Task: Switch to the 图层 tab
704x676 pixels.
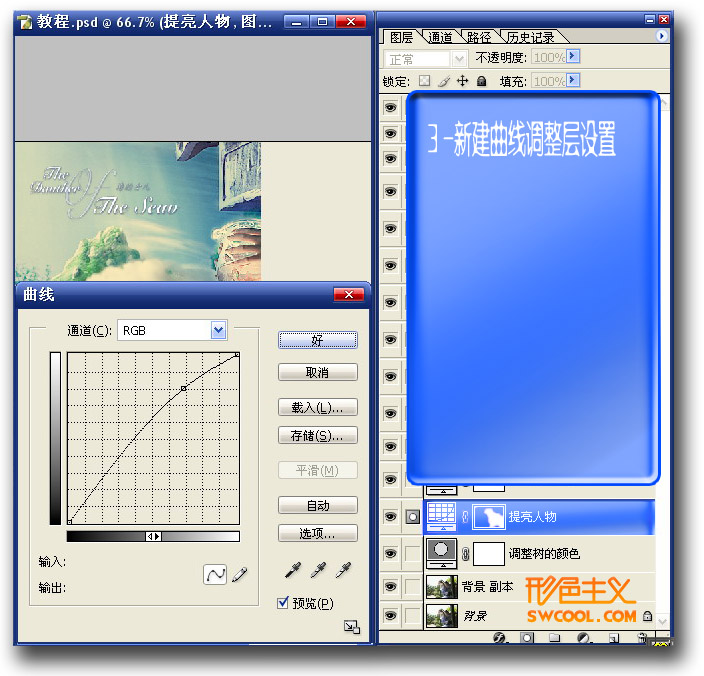Action: (401, 37)
